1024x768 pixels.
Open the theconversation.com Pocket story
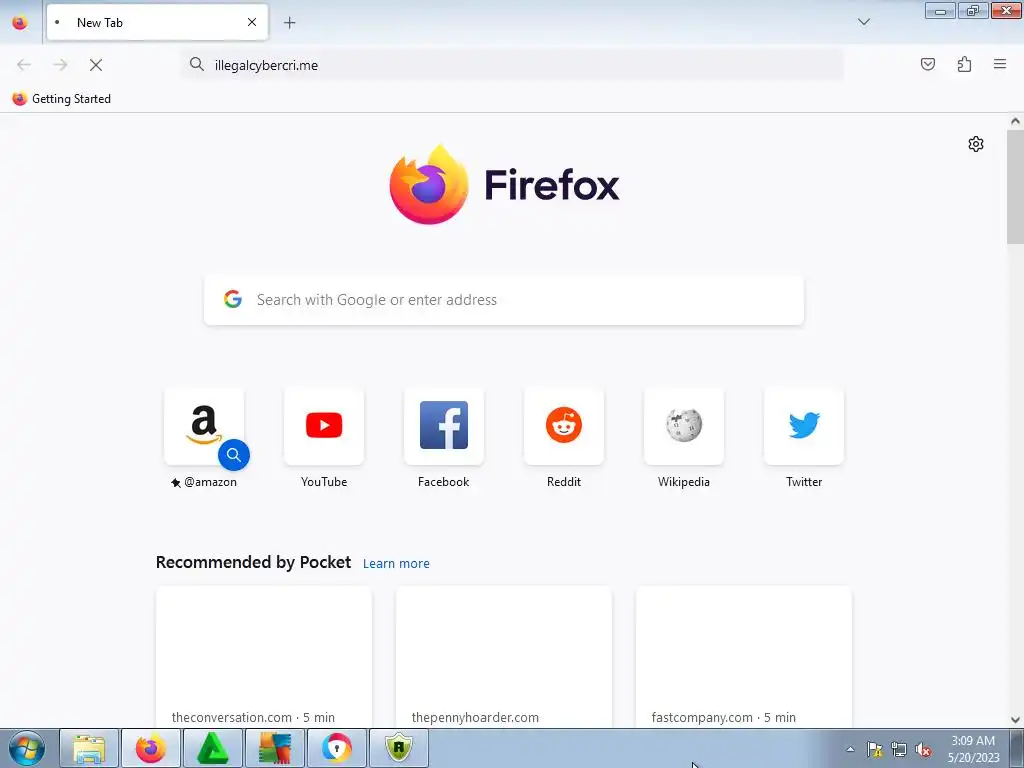click(x=264, y=656)
